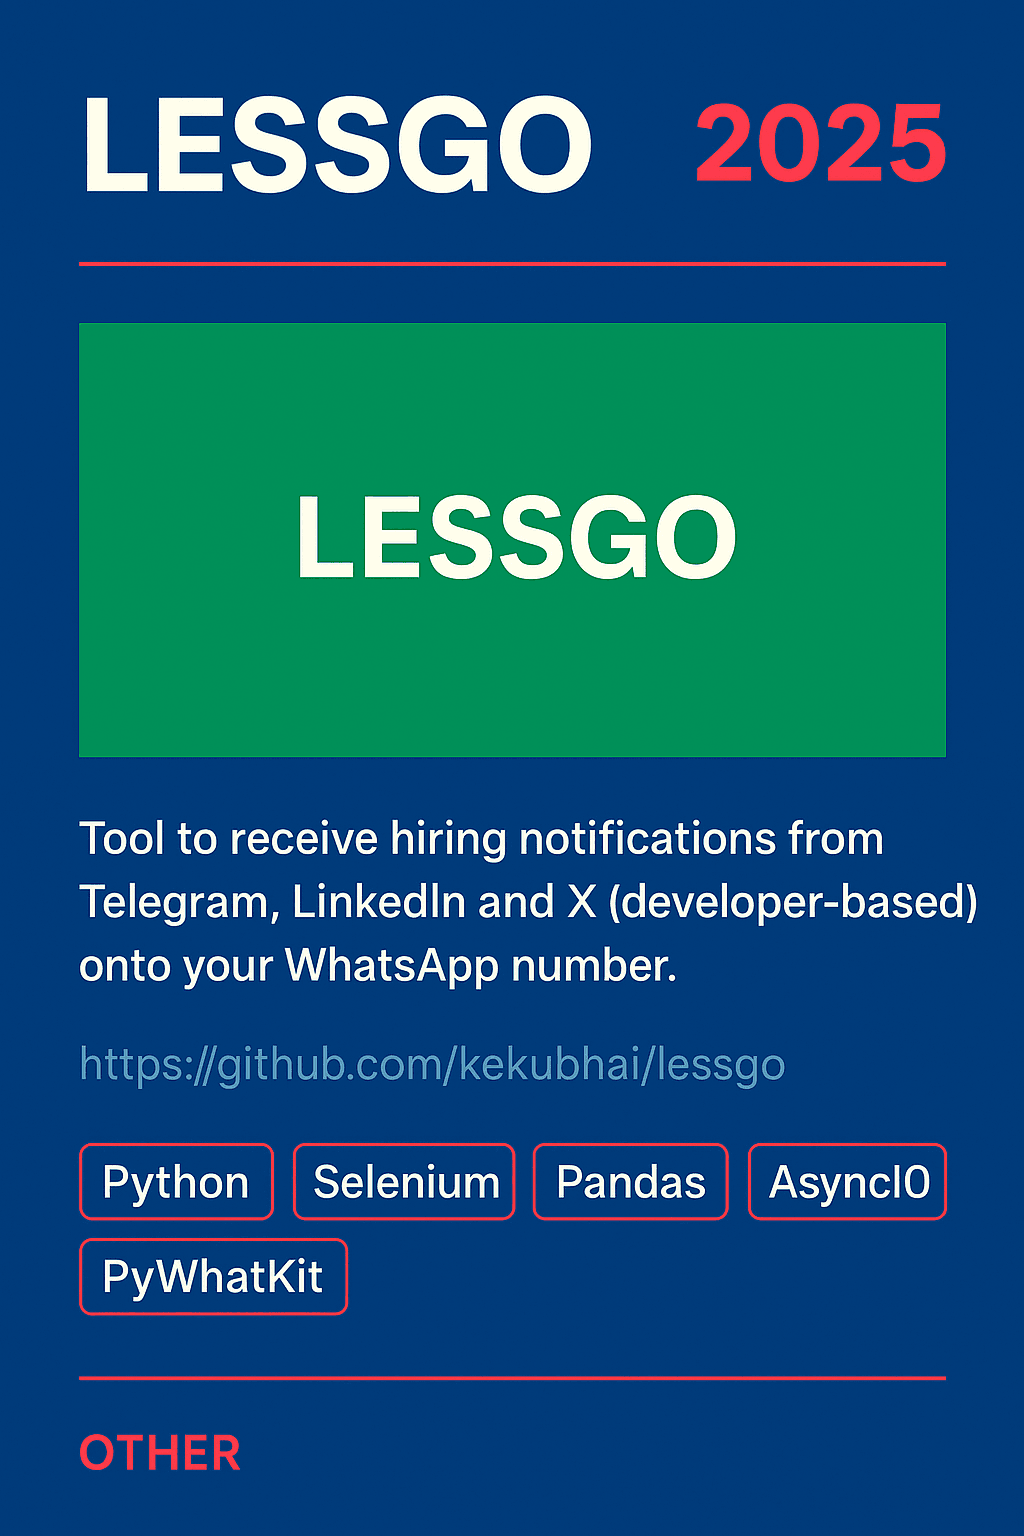Screen dimensions: 1024x1536
Task: Click the red divider line above OTHER
Action: click(512, 1378)
